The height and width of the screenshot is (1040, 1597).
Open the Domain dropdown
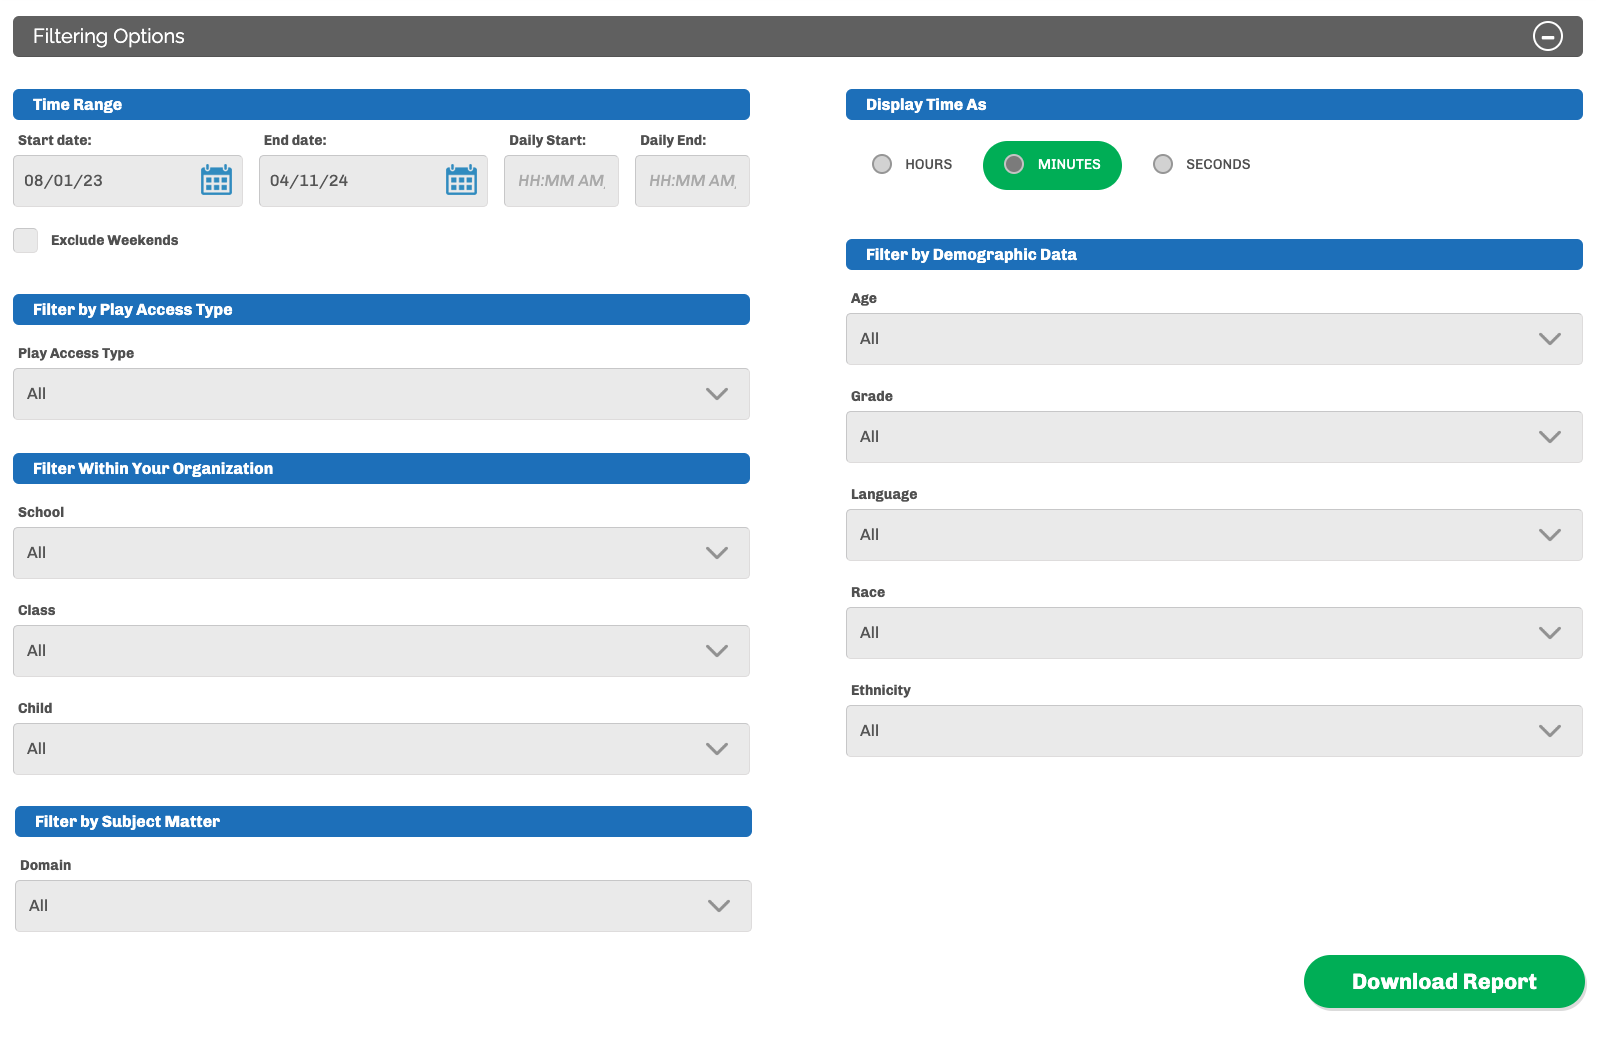(x=383, y=906)
